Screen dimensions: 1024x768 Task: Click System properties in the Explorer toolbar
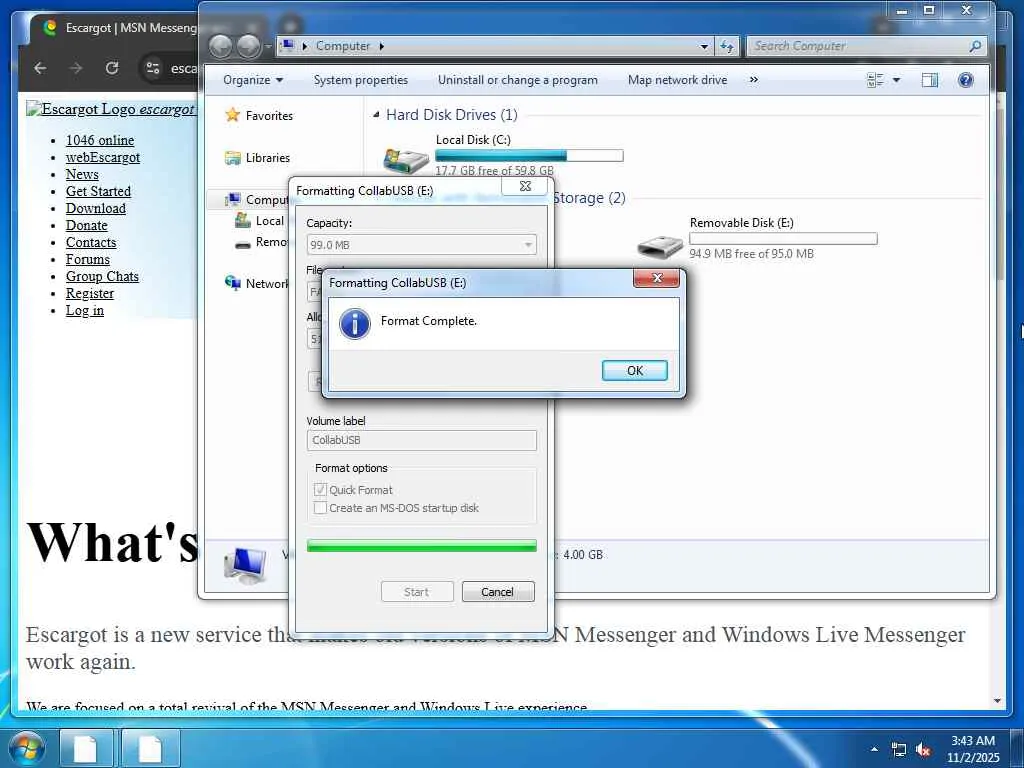[360, 80]
